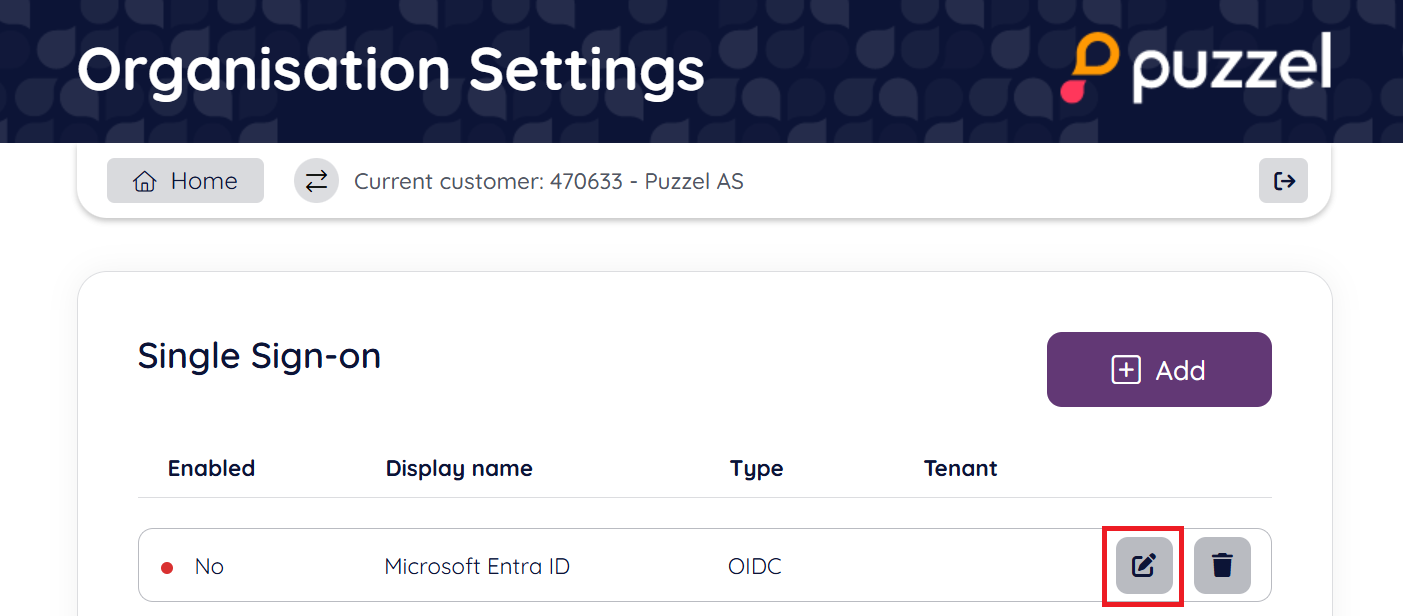Click the Puzzel logo

1196,68
